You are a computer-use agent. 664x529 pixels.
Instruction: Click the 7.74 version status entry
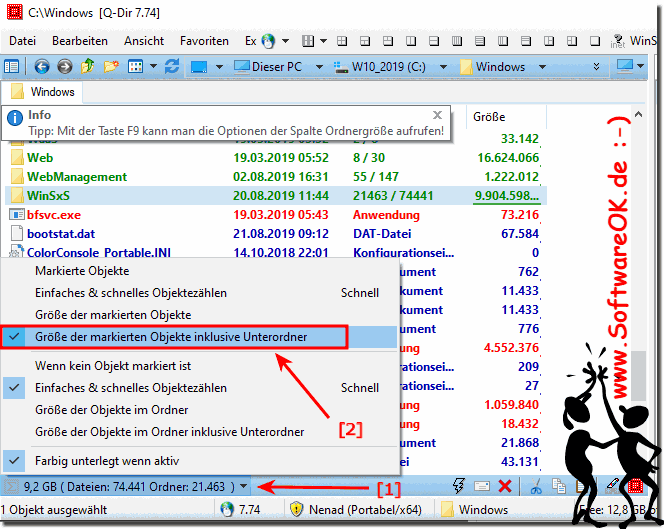click(240, 510)
